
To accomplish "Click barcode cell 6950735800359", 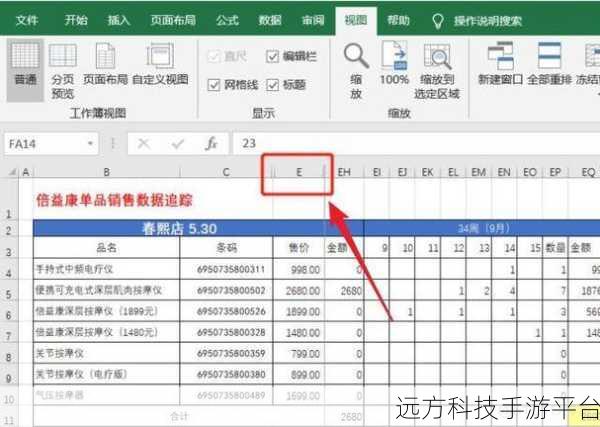I will tap(226, 353).
